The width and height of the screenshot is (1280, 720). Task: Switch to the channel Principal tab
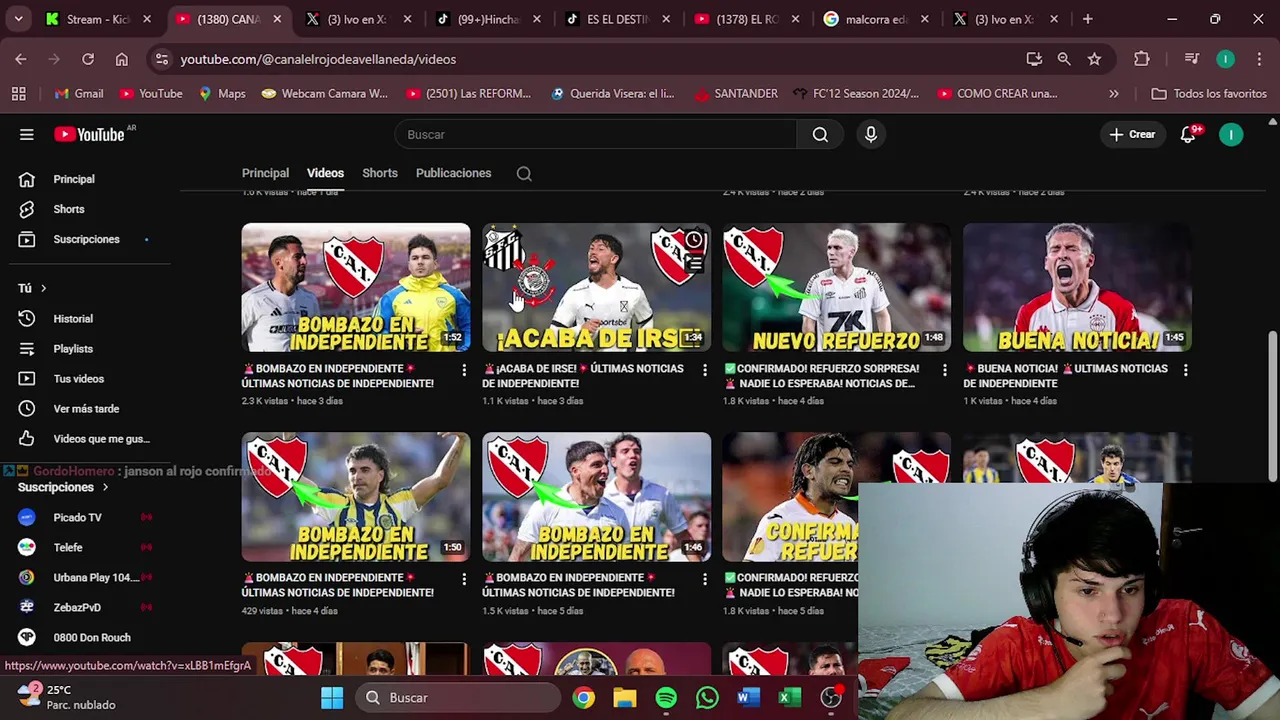(x=265, y=173)
